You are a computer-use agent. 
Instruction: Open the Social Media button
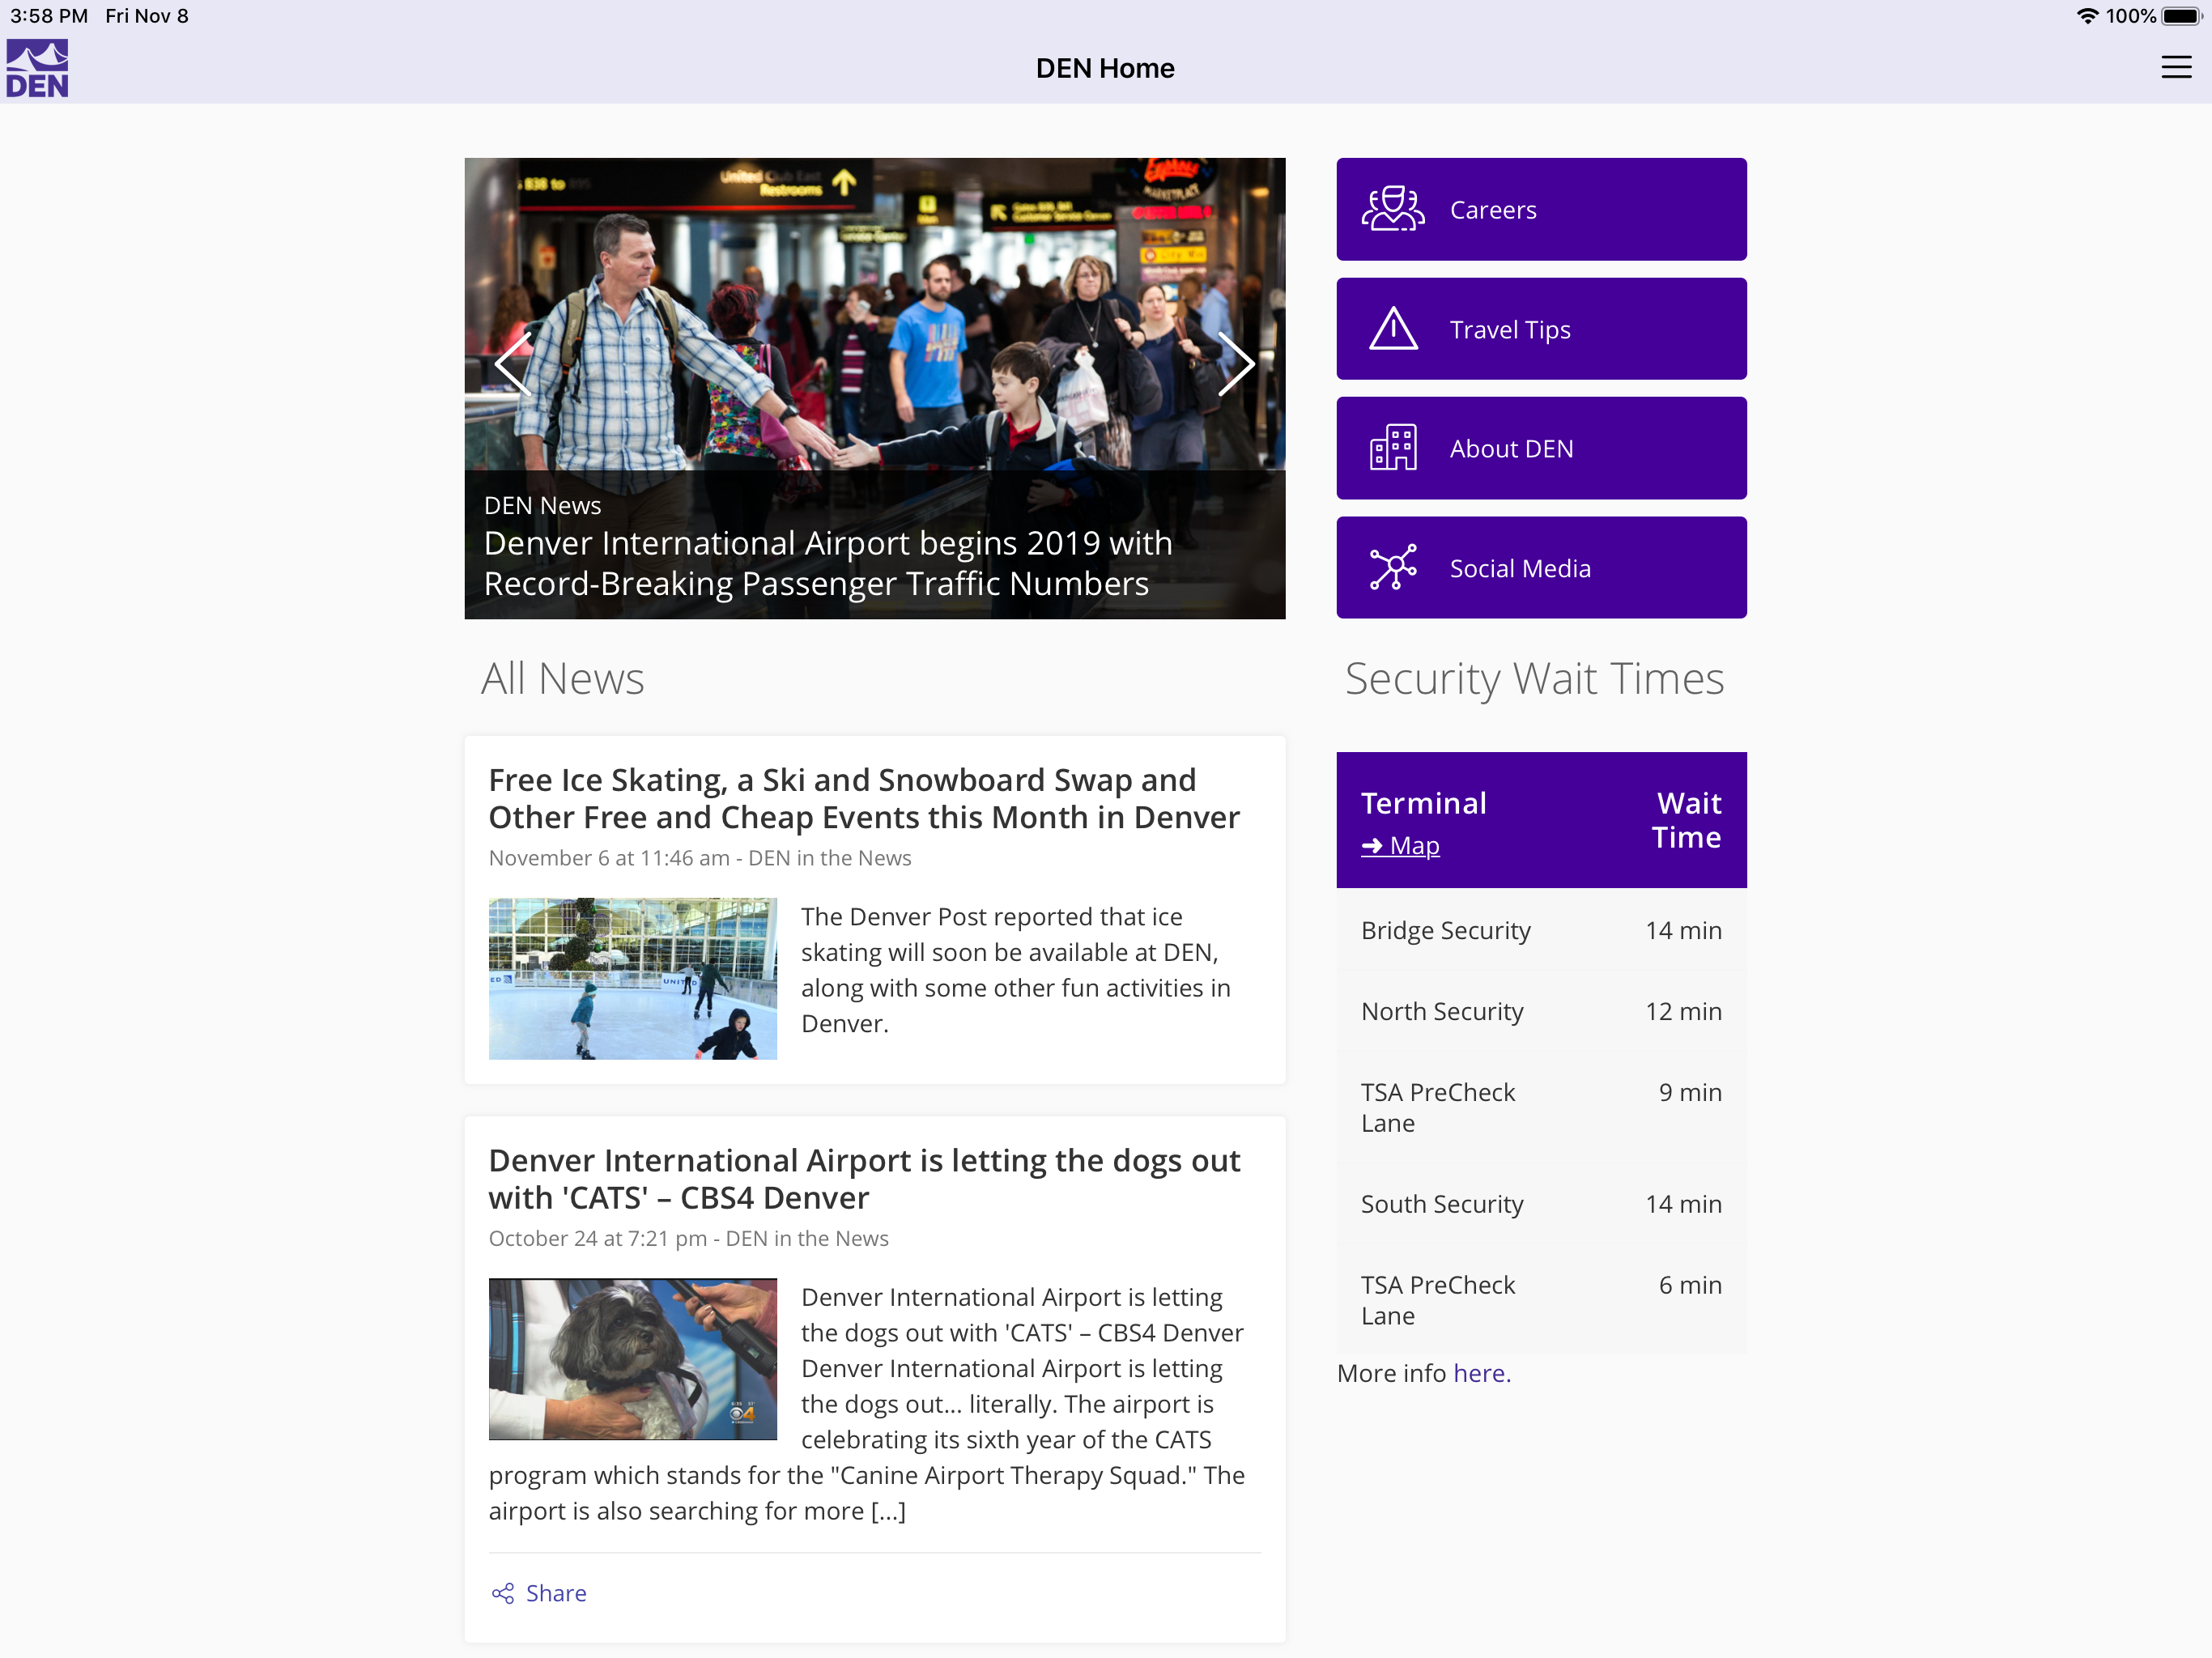[x=1541, y=568]
